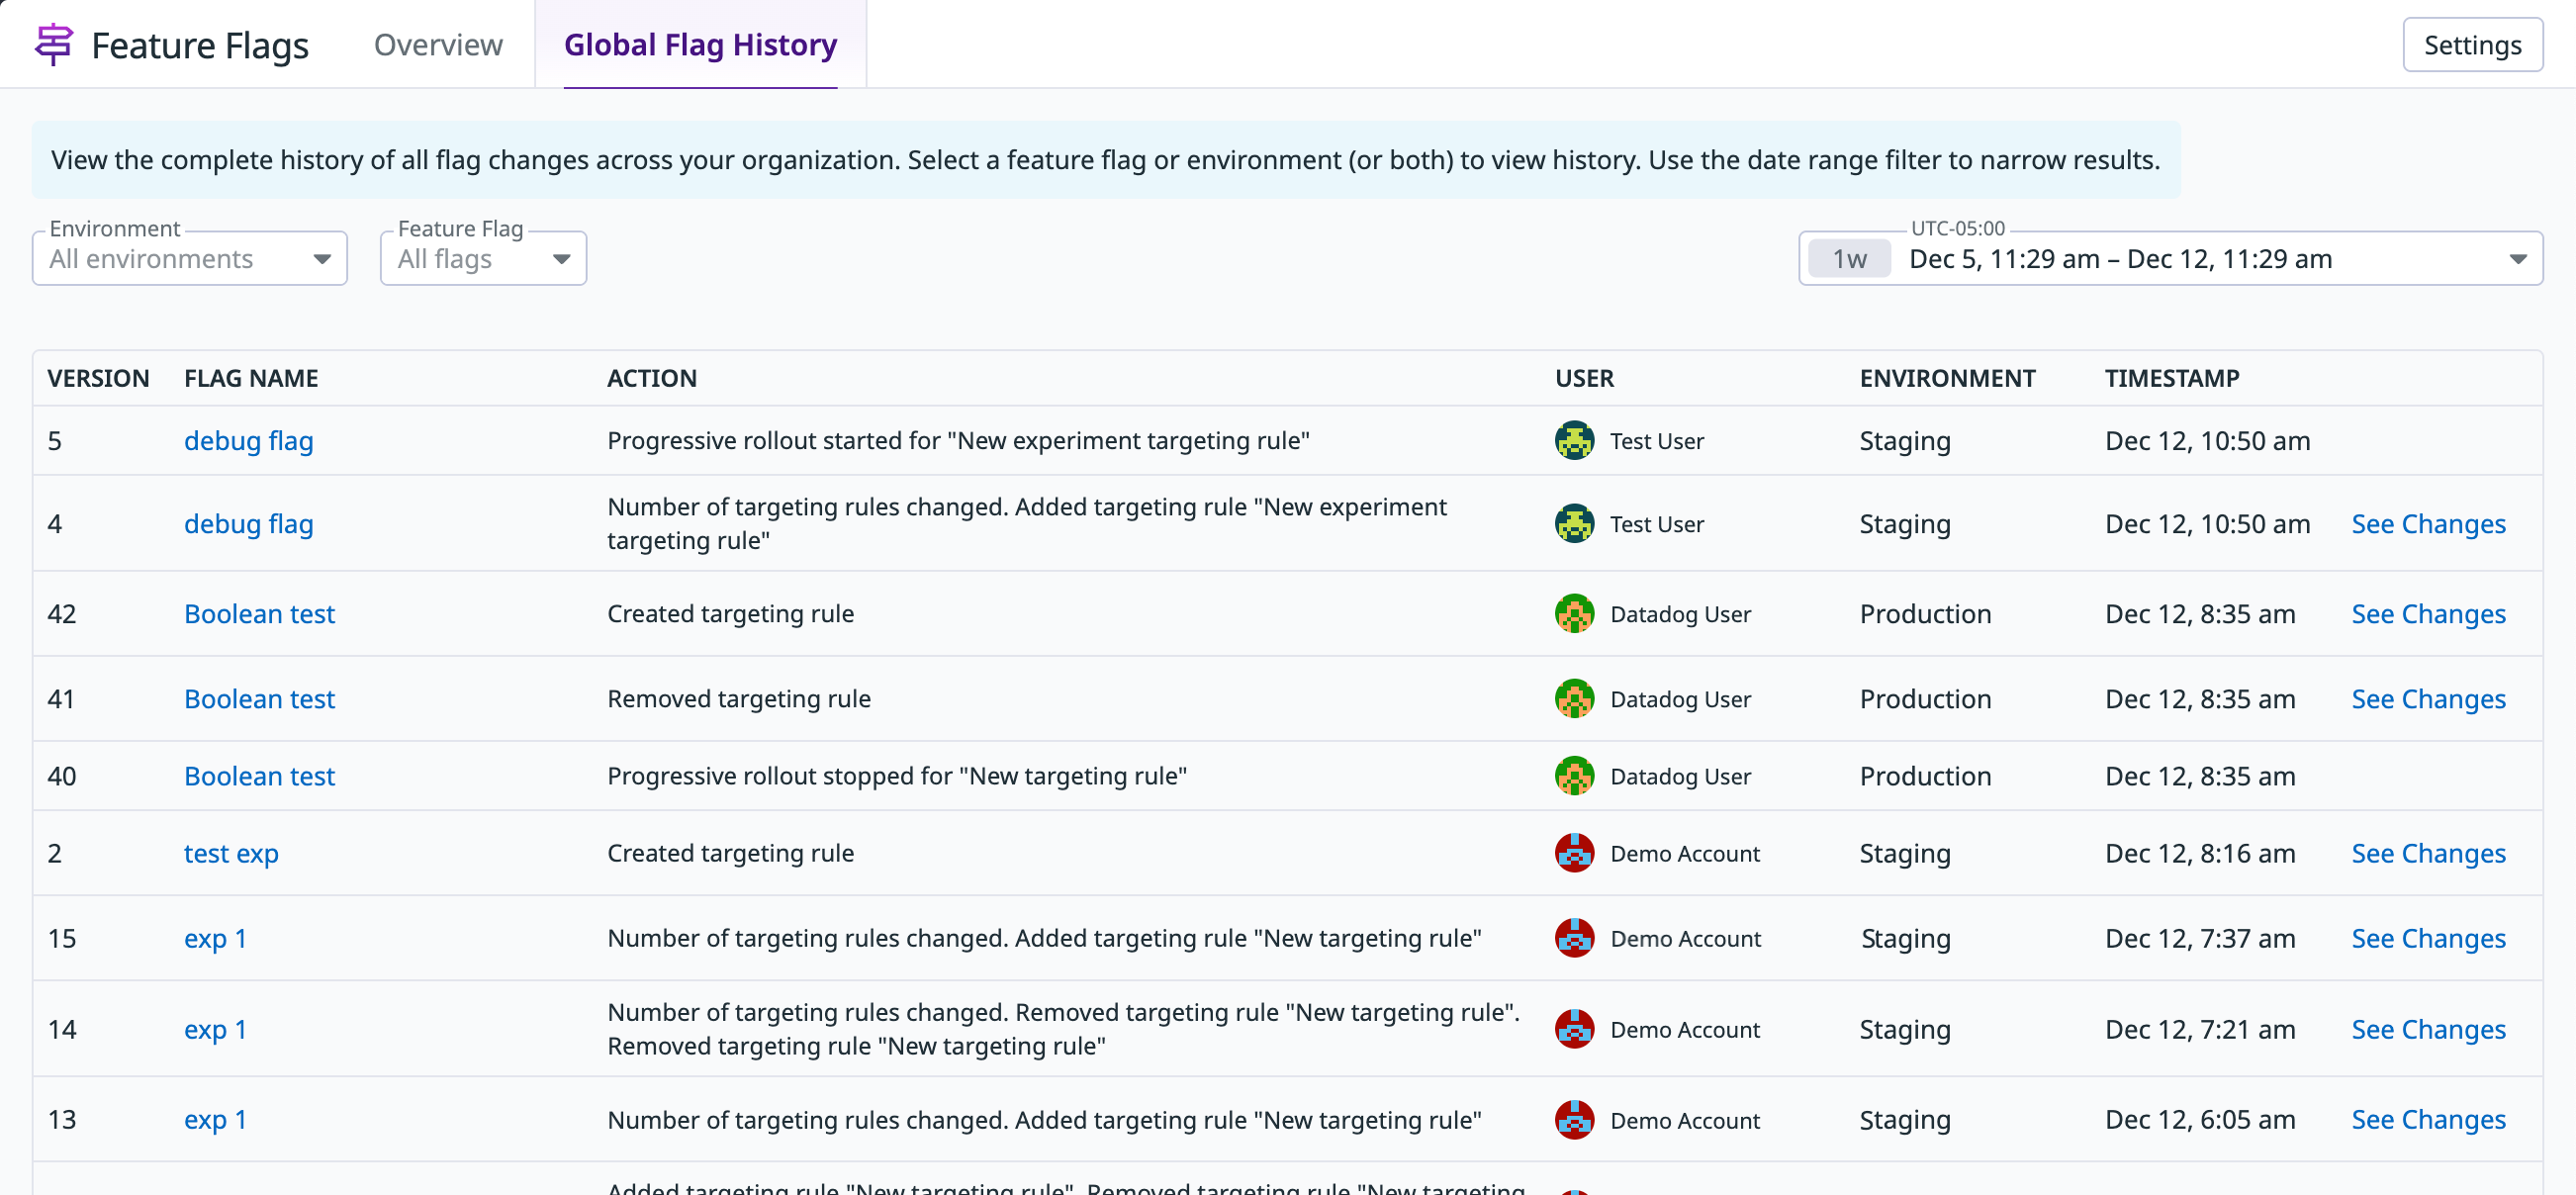Click See Changes for Boolean test version 42
The width and height of the screenshot is (2576, 1195).
2427,614
